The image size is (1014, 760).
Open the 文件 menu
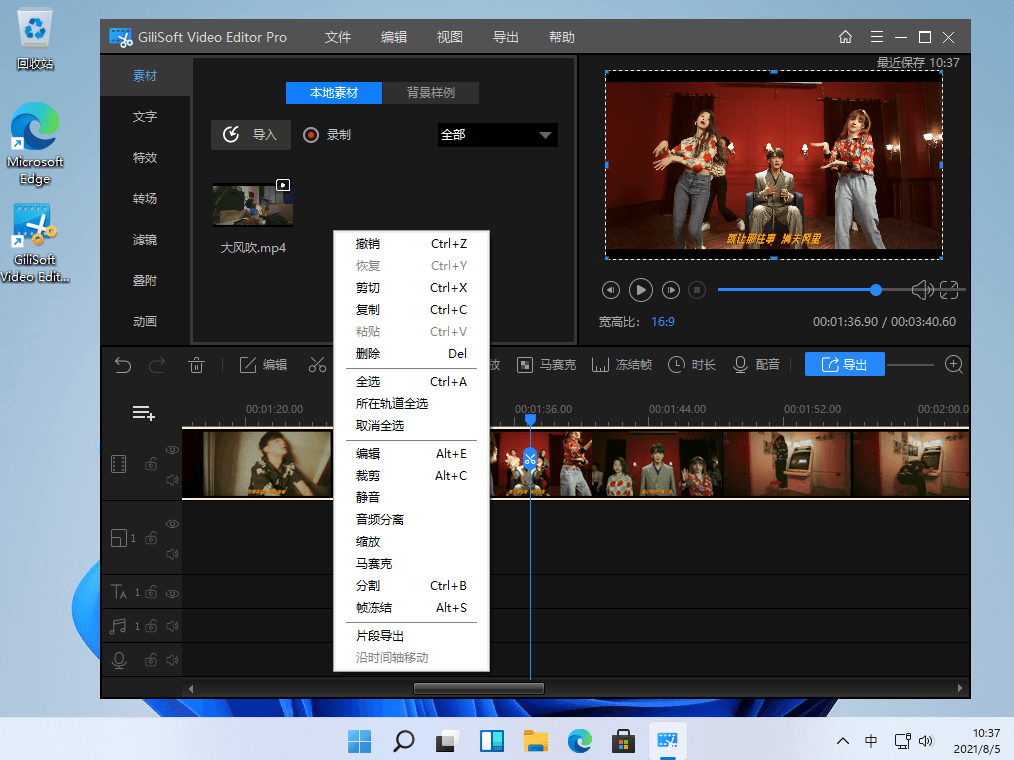[338, 37]
